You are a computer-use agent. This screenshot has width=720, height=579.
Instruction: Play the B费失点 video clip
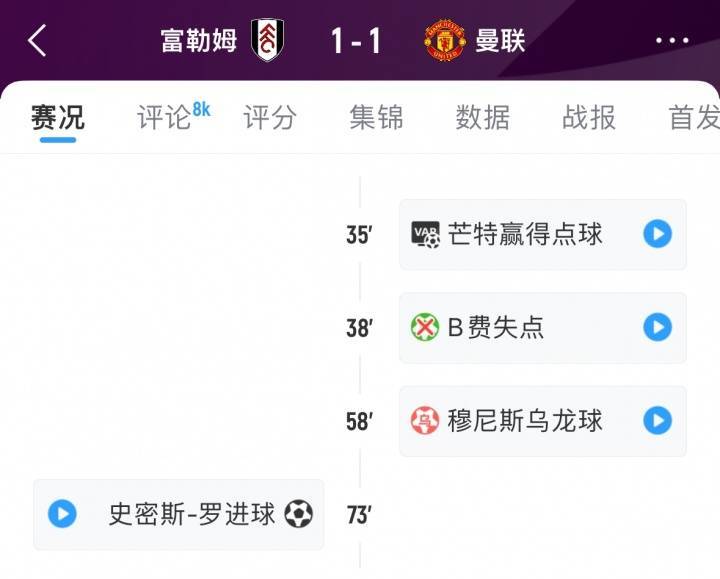657,327
